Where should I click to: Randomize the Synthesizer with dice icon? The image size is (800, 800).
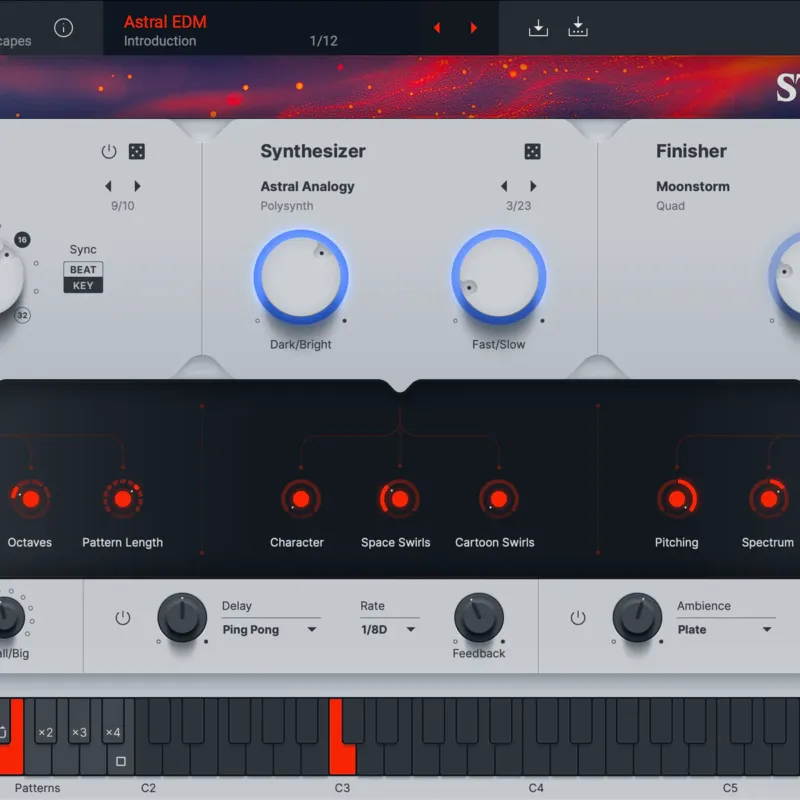coord(532,152)
